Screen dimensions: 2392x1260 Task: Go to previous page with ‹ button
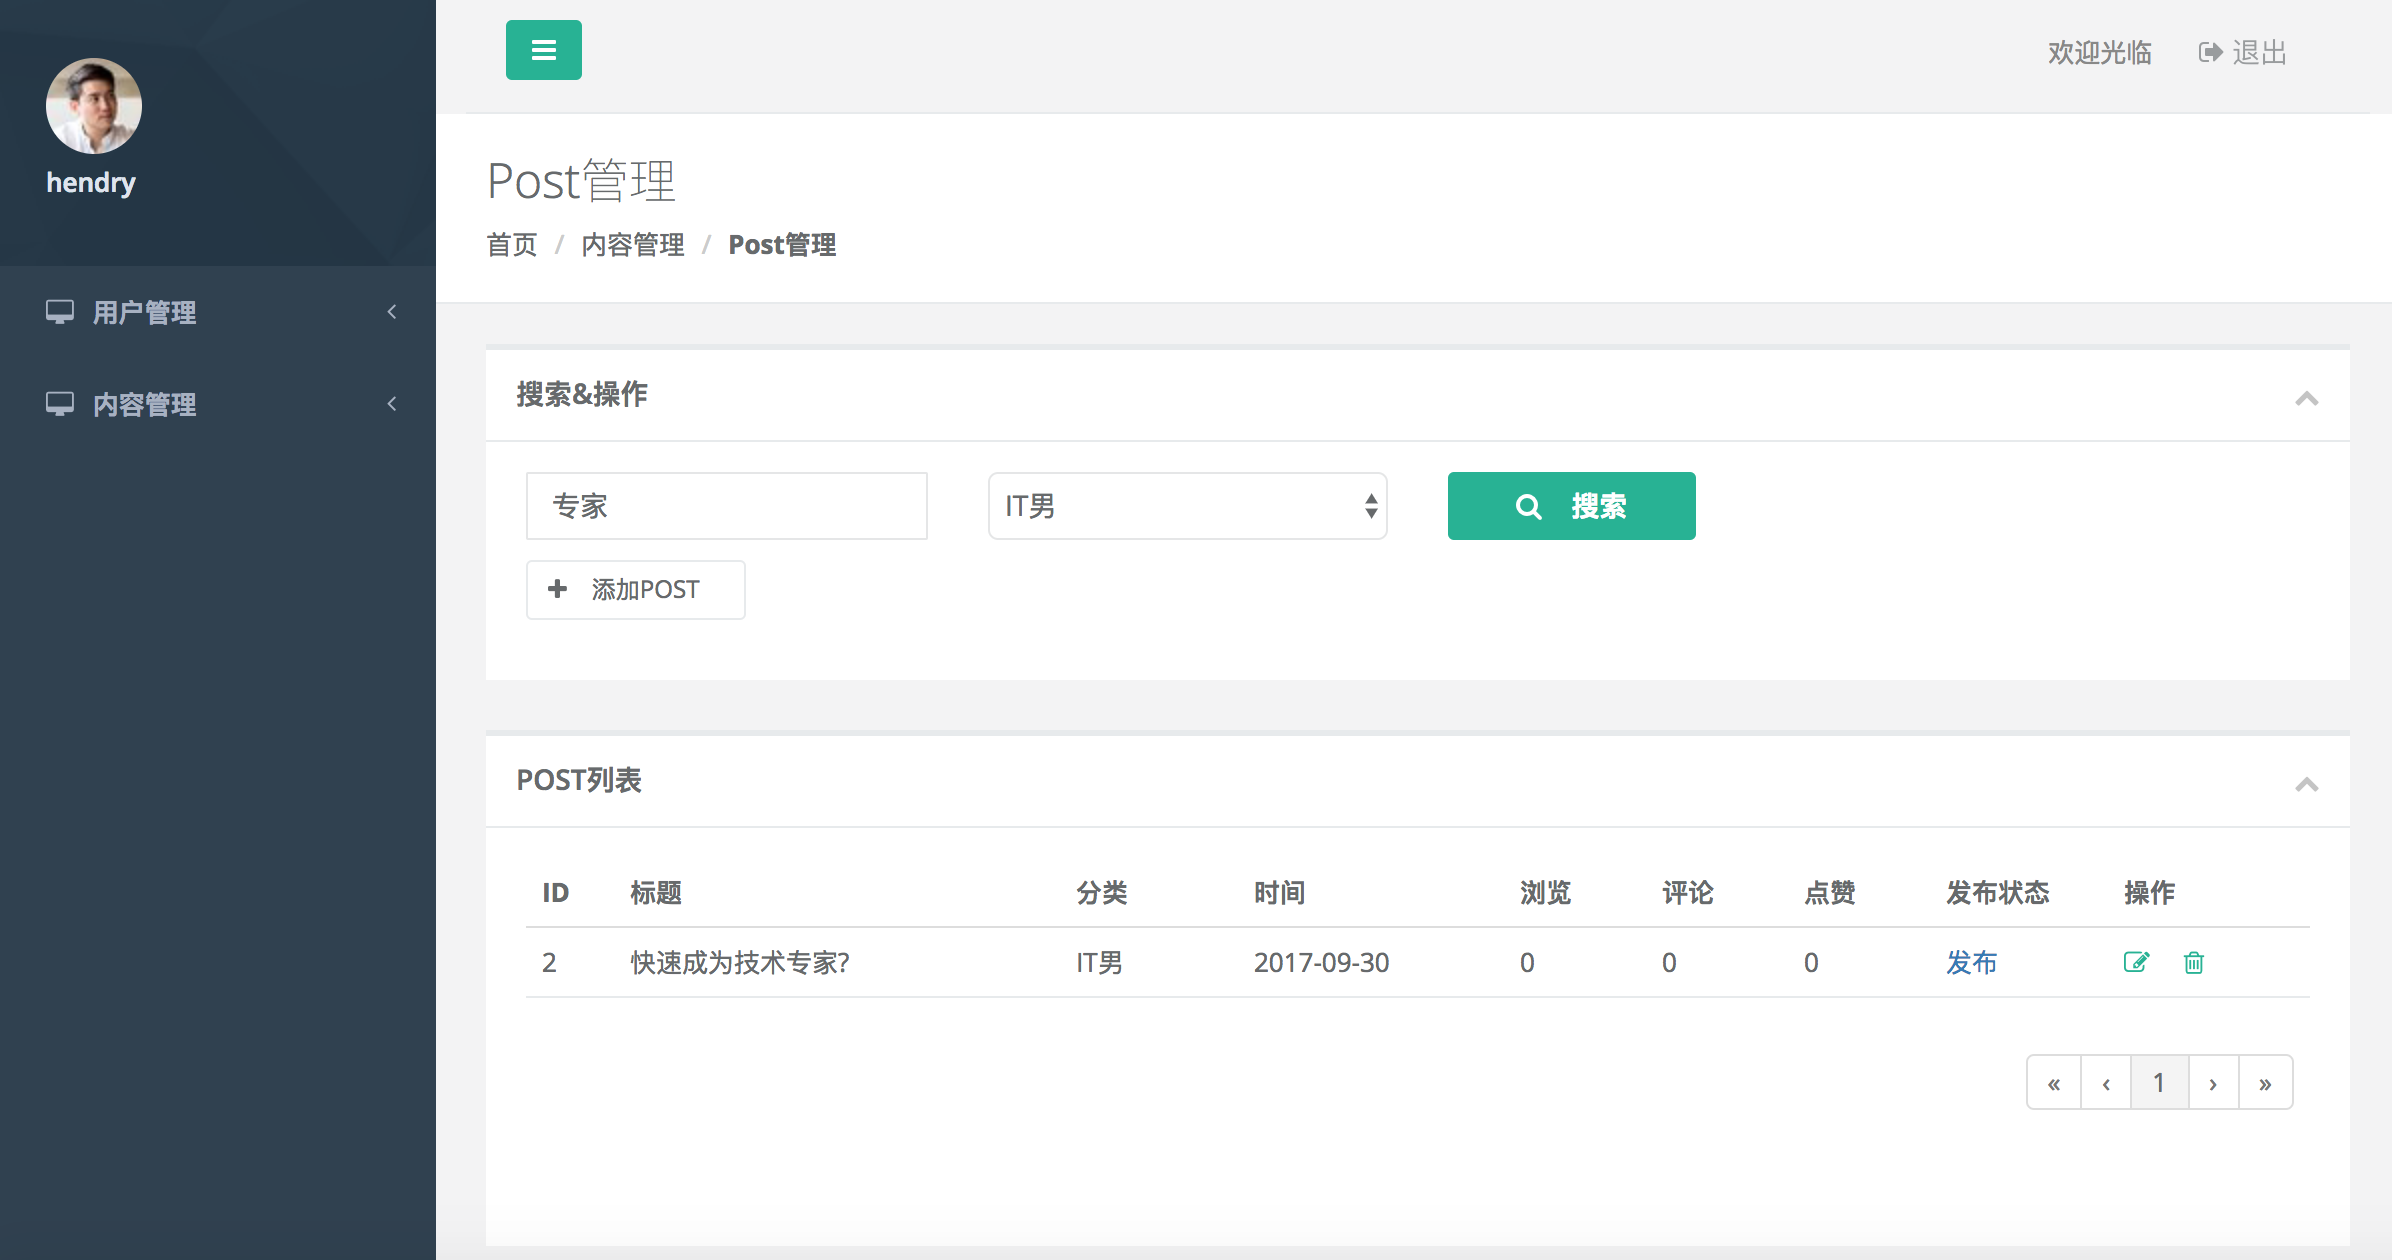click(x=2106, y=1083)
